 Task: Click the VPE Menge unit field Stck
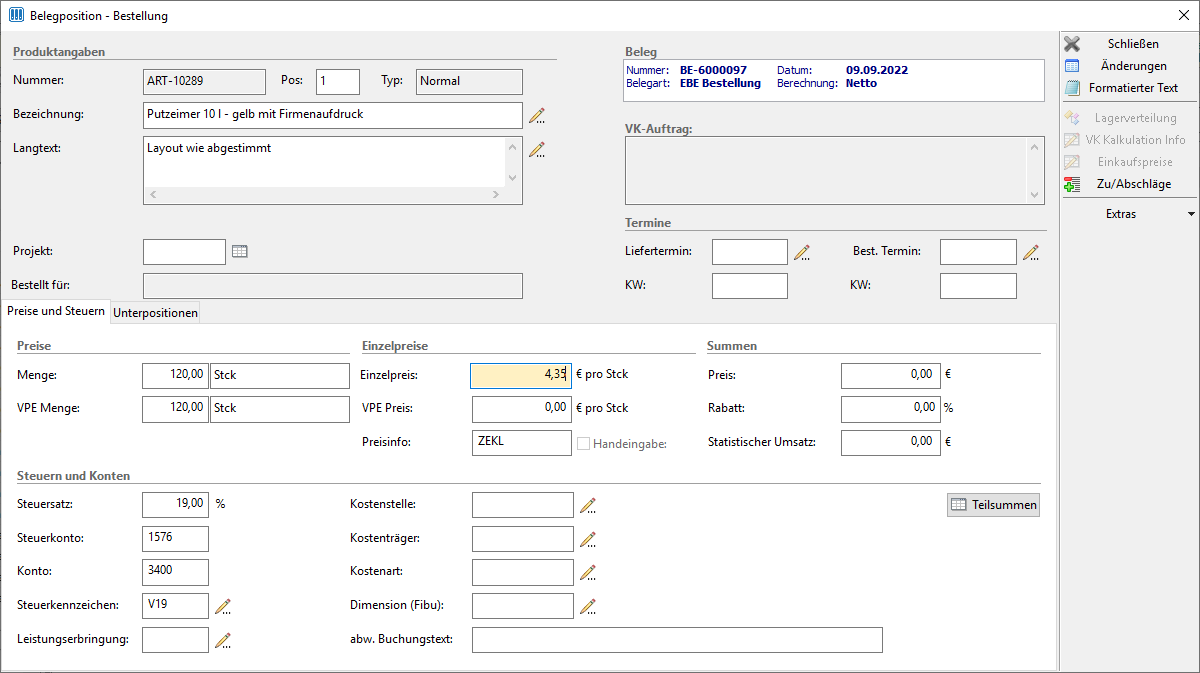click(x=280, y=409)
